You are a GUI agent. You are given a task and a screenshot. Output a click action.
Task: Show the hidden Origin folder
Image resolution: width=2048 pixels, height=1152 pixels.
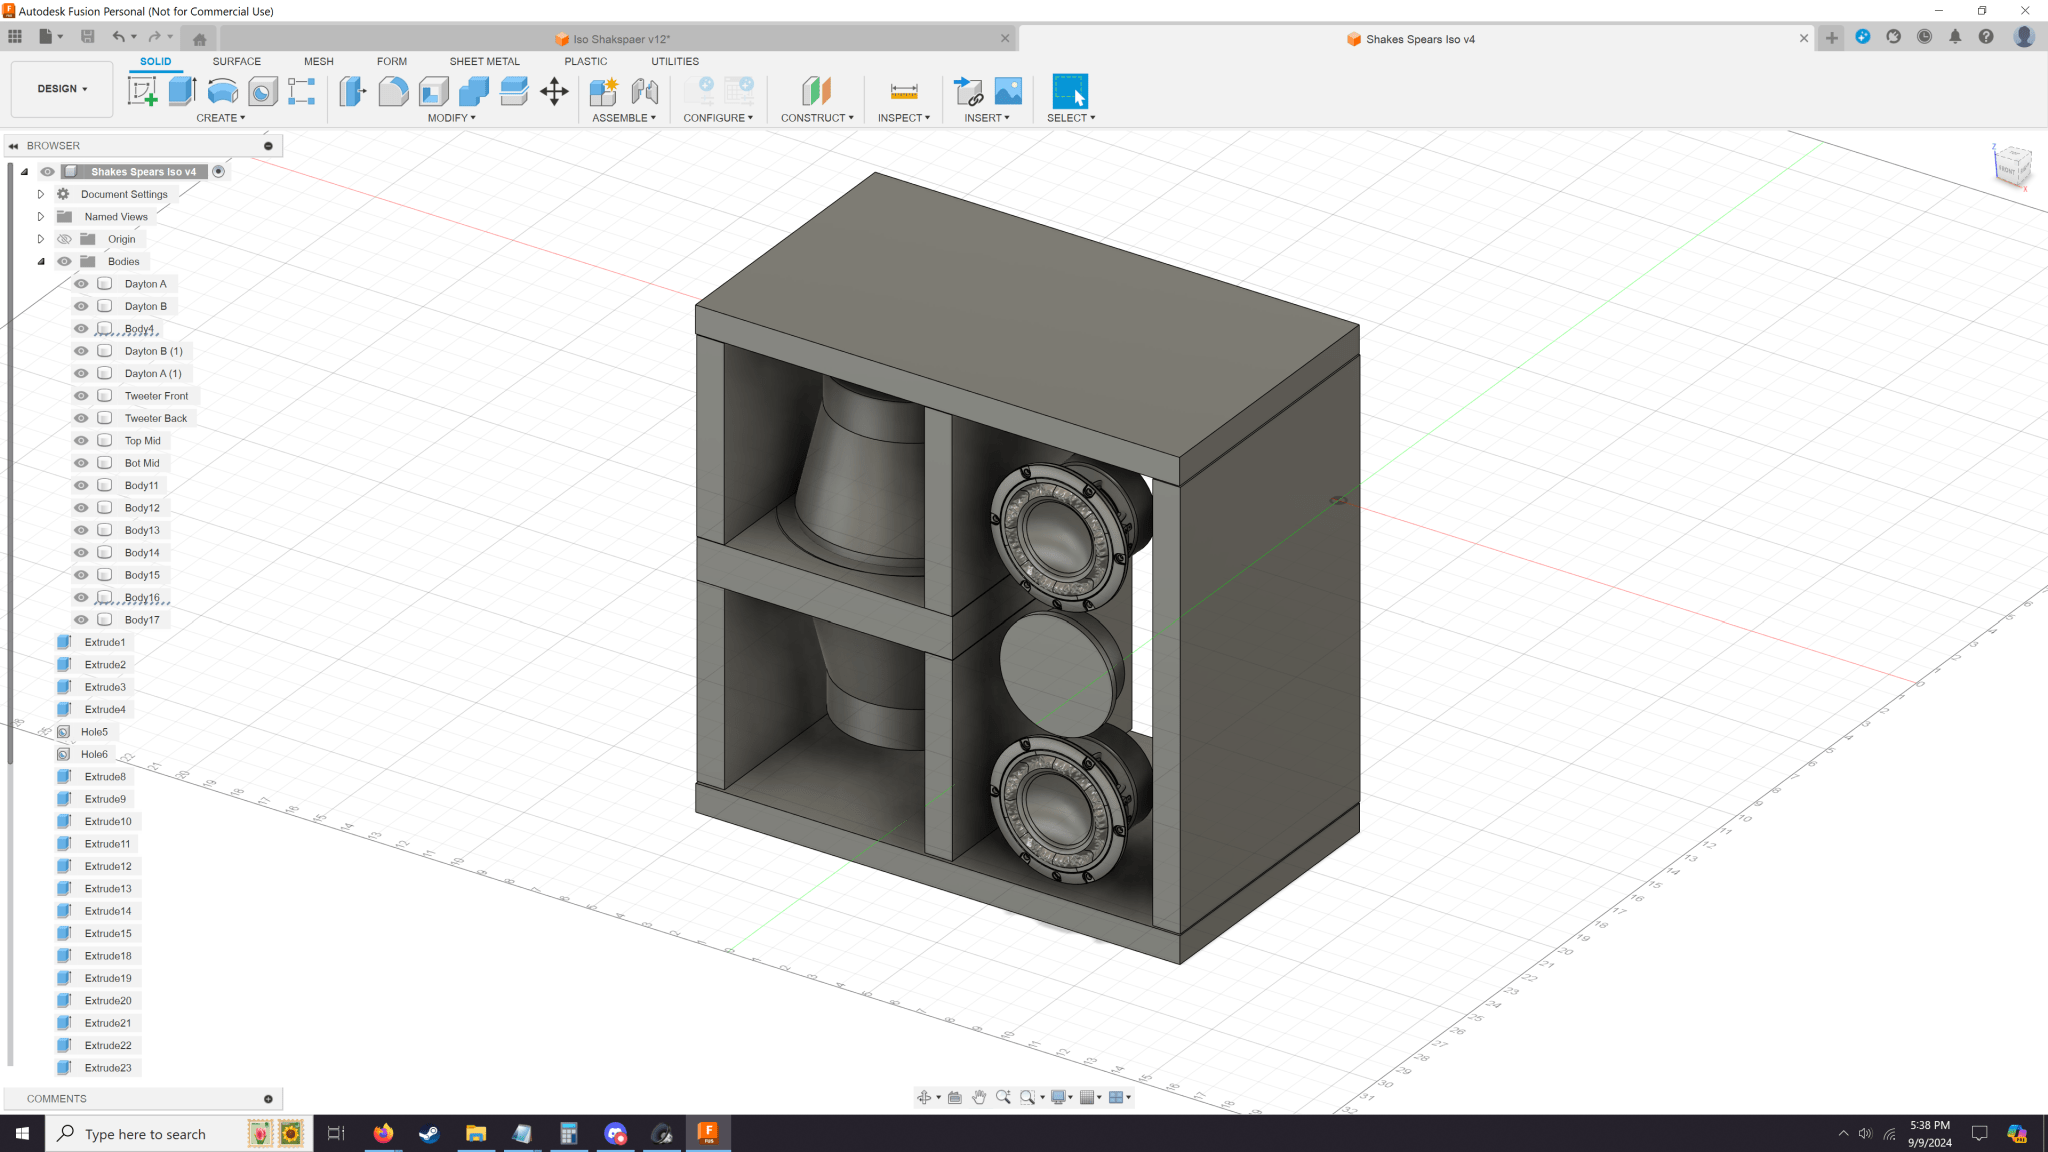coord(65,239)
